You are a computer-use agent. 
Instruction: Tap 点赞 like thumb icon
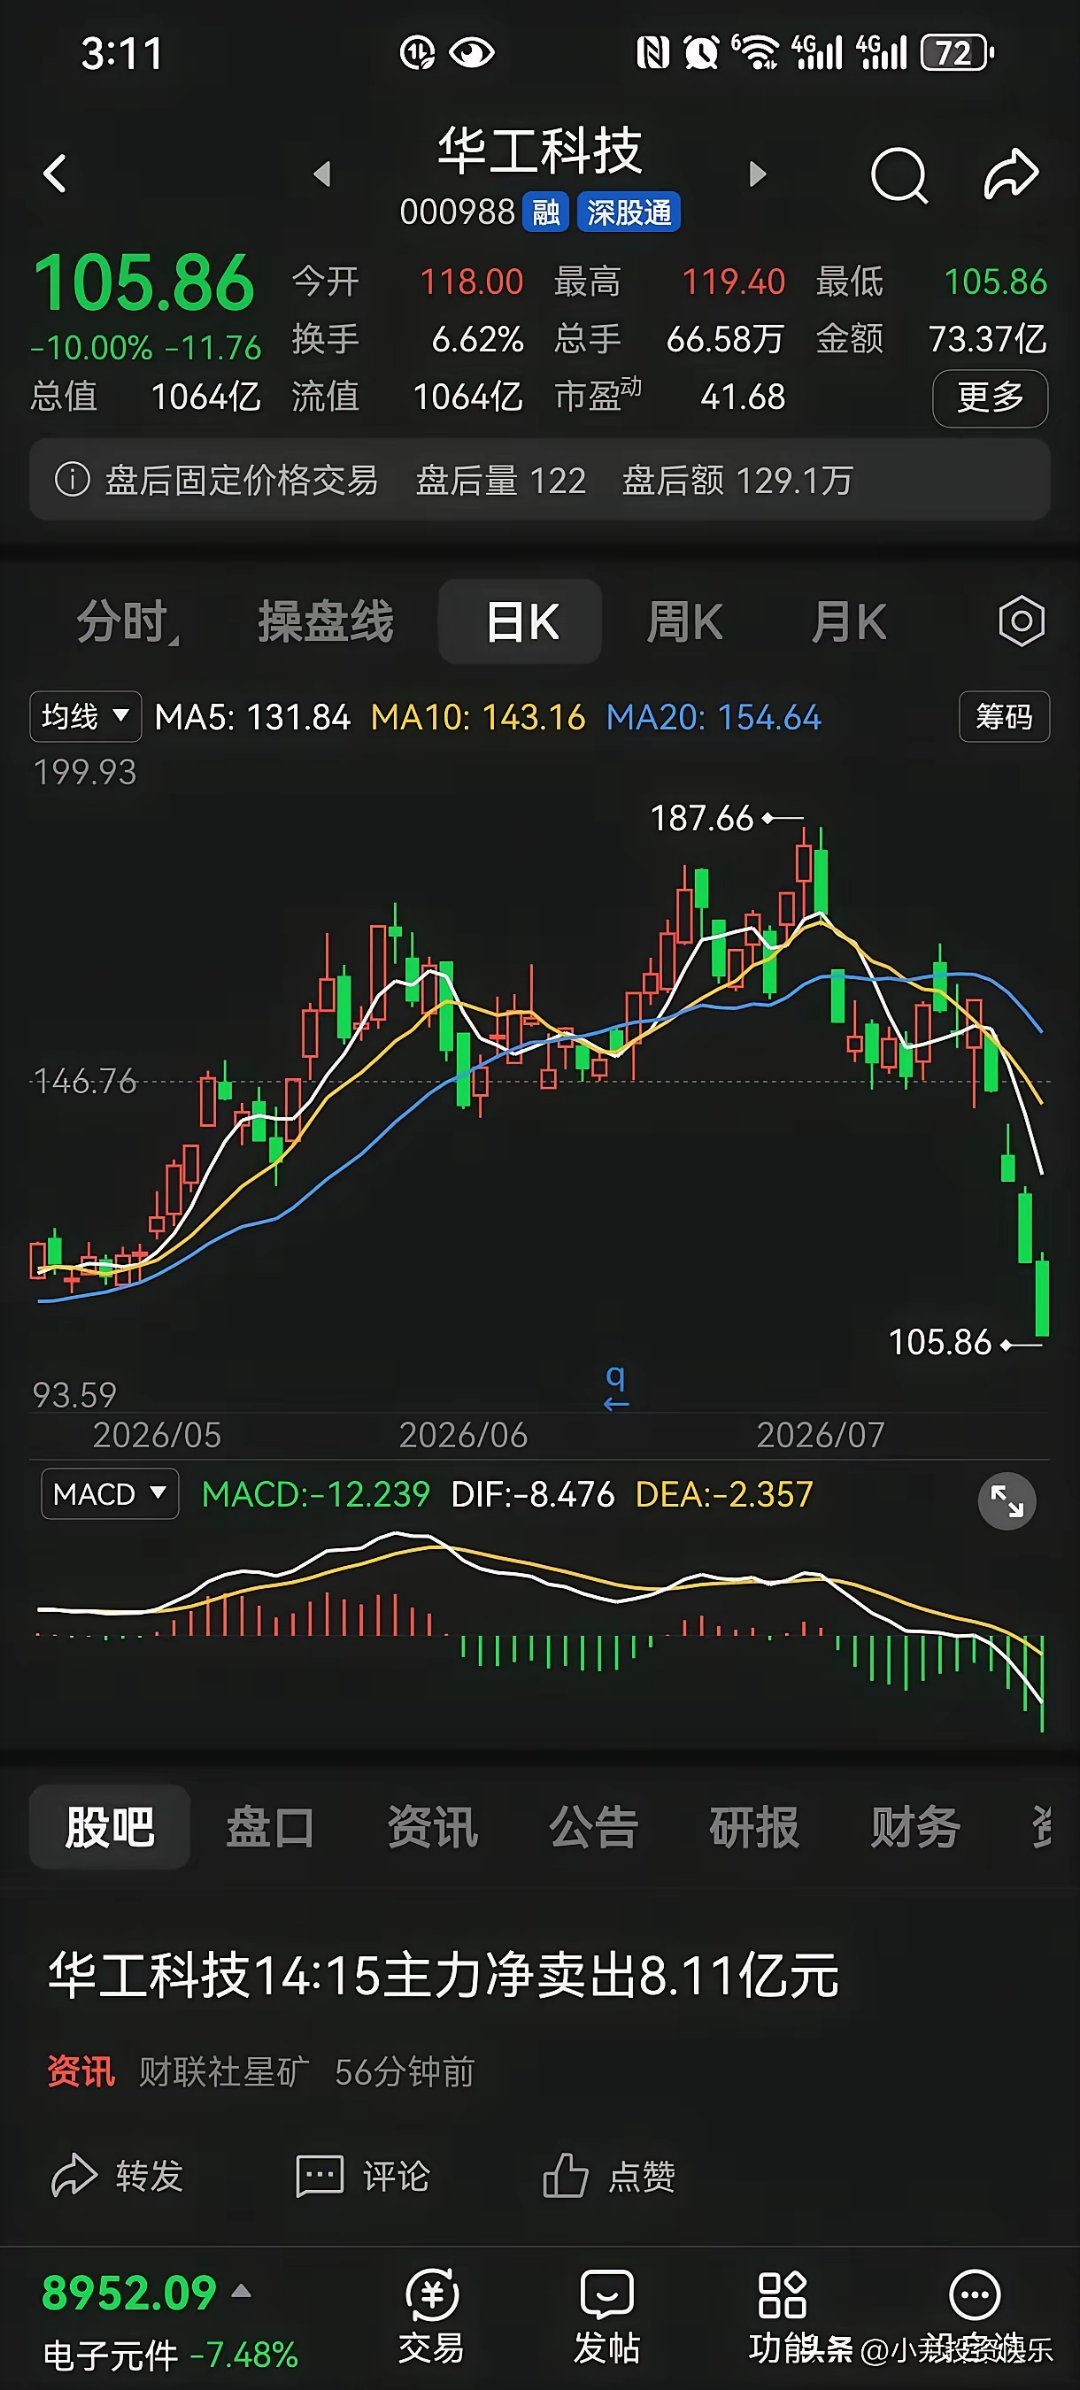pos(565,2175)
